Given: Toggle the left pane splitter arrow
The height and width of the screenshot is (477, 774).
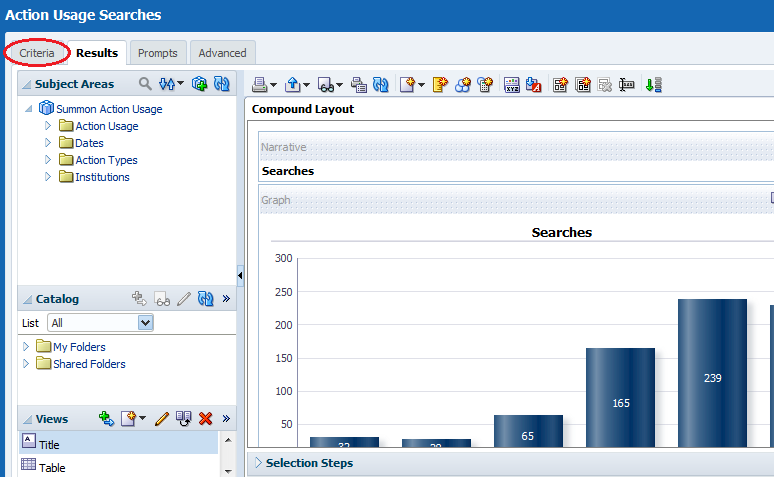Looking at the screenshot, I should click(240, 274).
